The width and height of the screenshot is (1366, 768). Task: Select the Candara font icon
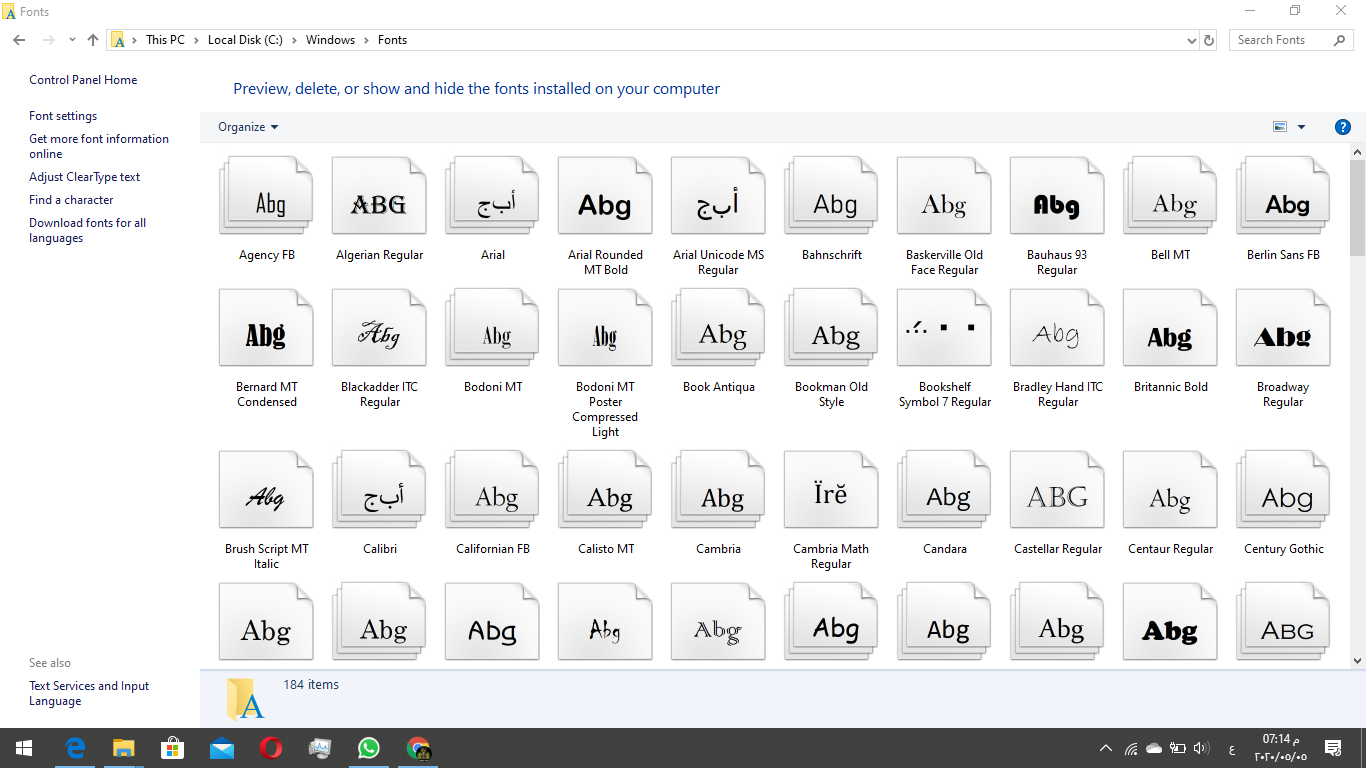point(945,491)
